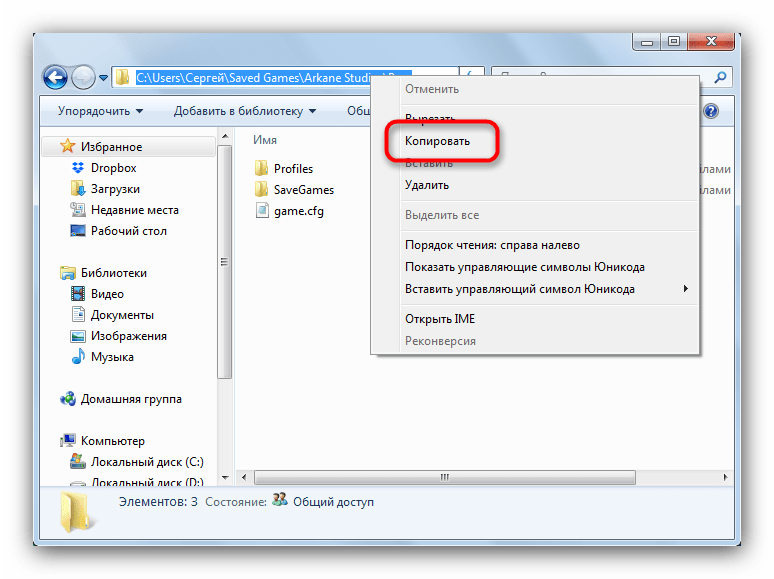
Task: Click the large folder icon in details pane
Action: pyautogui.click(x=76, y=512)
